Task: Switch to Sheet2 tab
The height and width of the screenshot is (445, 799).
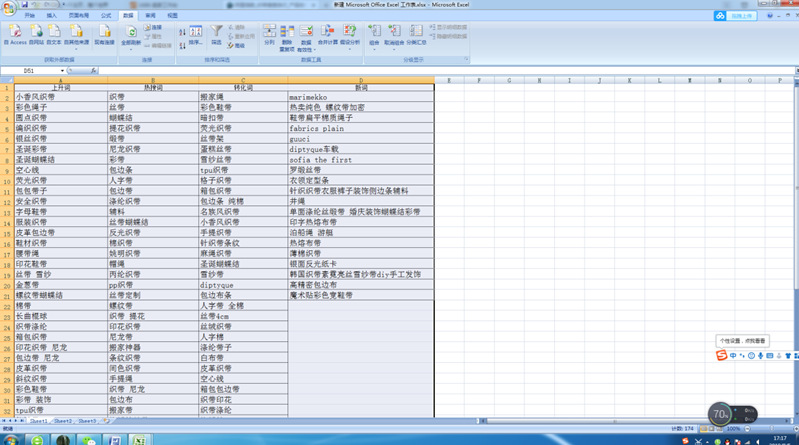Action: point(63,421)
